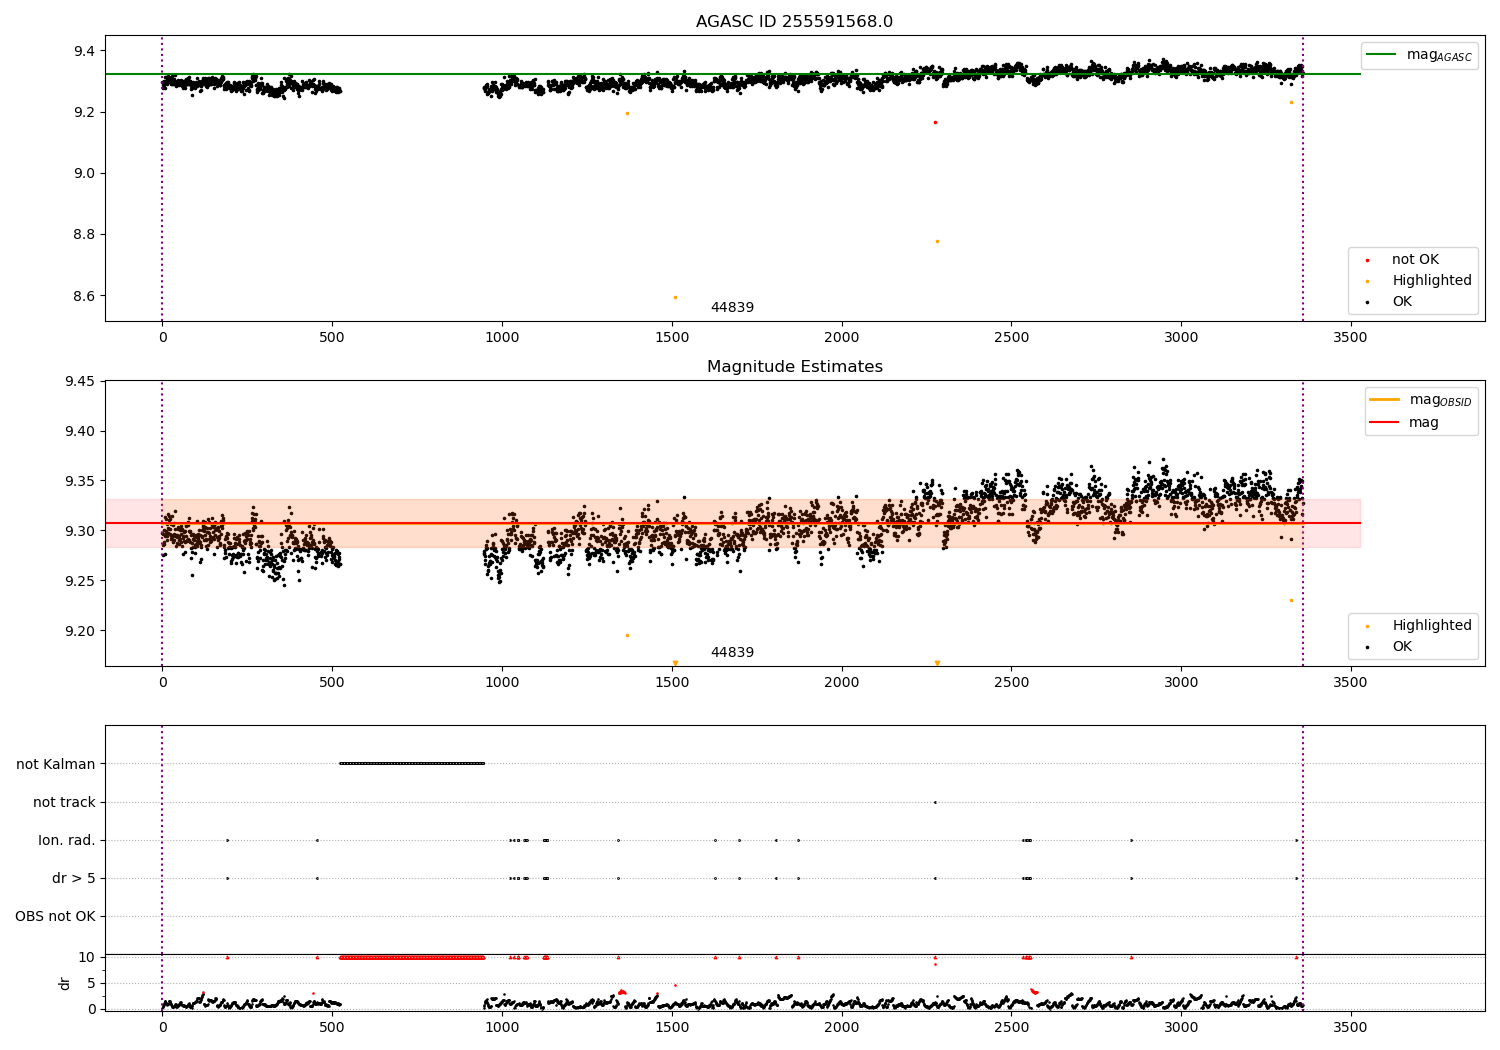Click the 9.4 y-axis tick label in top plot
1500x1050 pixels.
pyautogui.click(x=83, y=51)
